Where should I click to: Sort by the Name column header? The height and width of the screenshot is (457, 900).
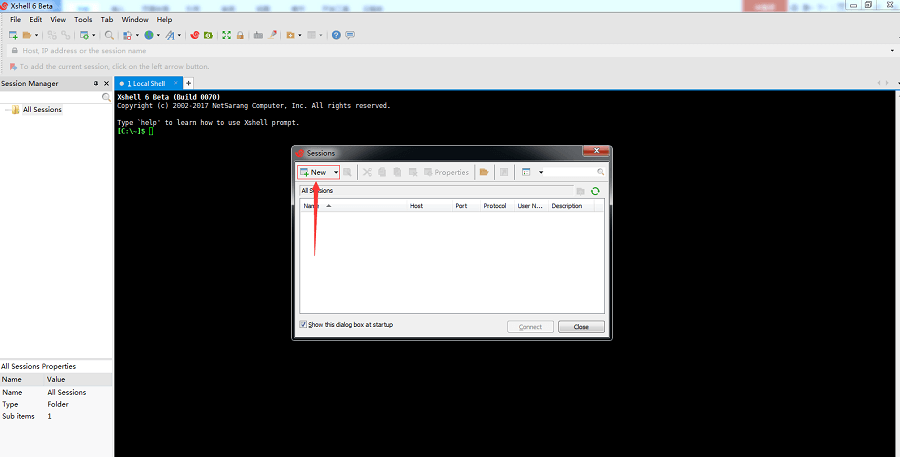(353, 206)
